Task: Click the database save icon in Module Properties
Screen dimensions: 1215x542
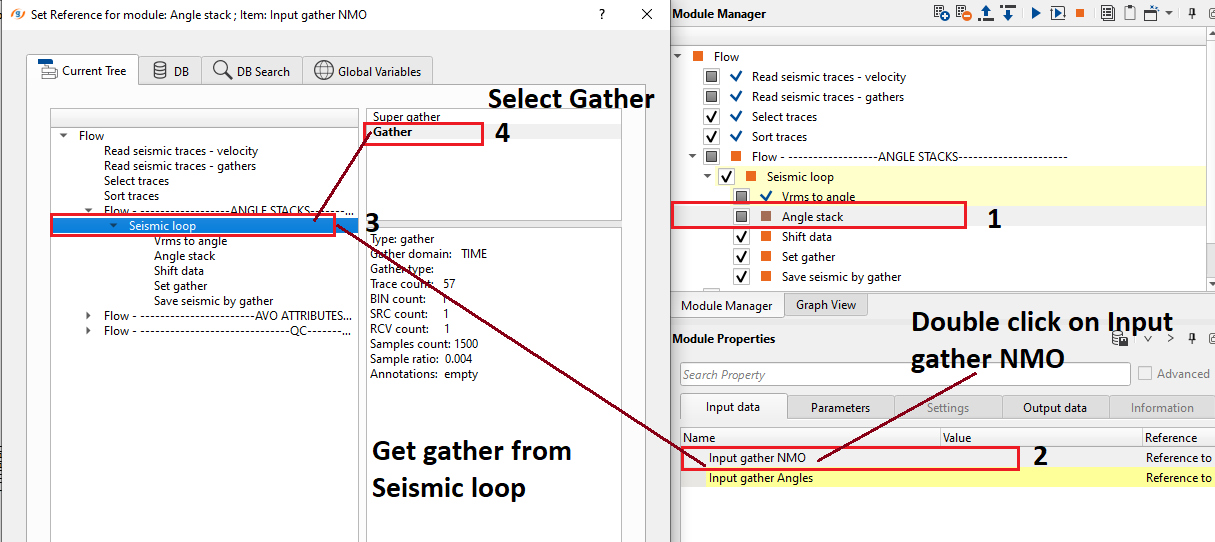Action: point(1122,339)
